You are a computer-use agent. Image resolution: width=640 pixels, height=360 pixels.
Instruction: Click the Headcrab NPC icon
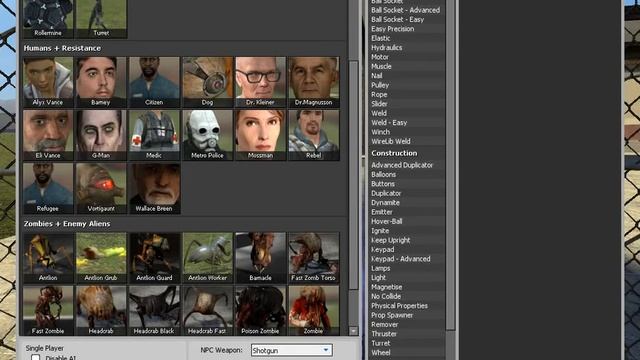click(101, 311)
